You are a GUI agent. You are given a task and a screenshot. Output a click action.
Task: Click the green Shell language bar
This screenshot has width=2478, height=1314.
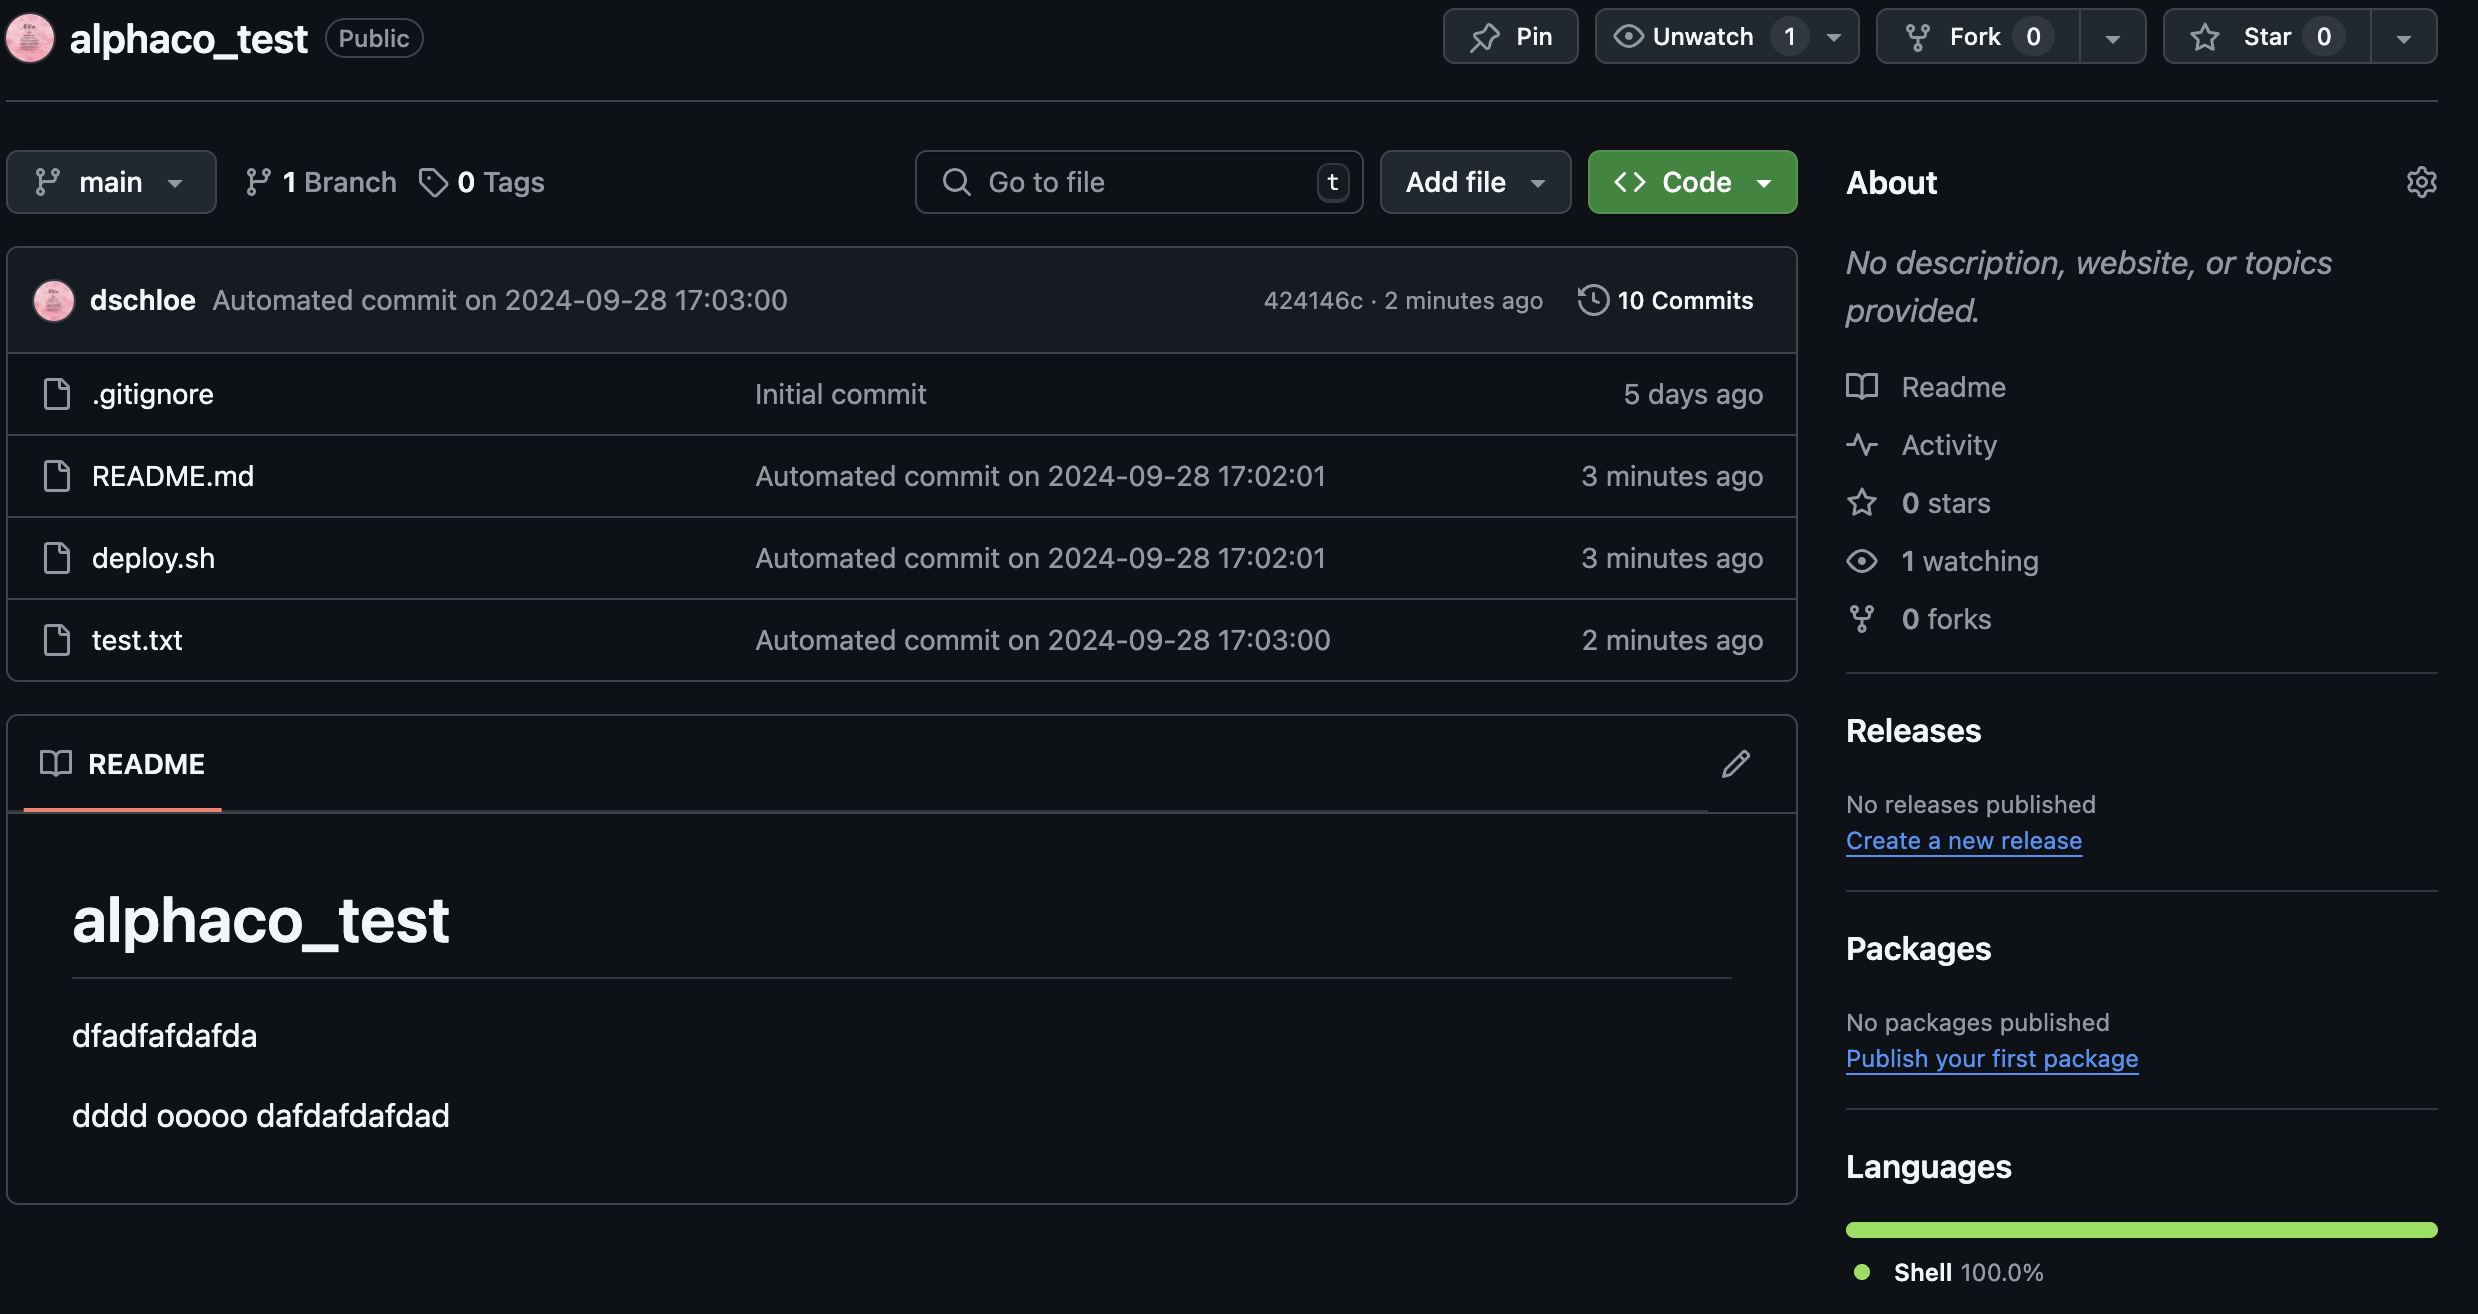[x=2141, y=1230]
